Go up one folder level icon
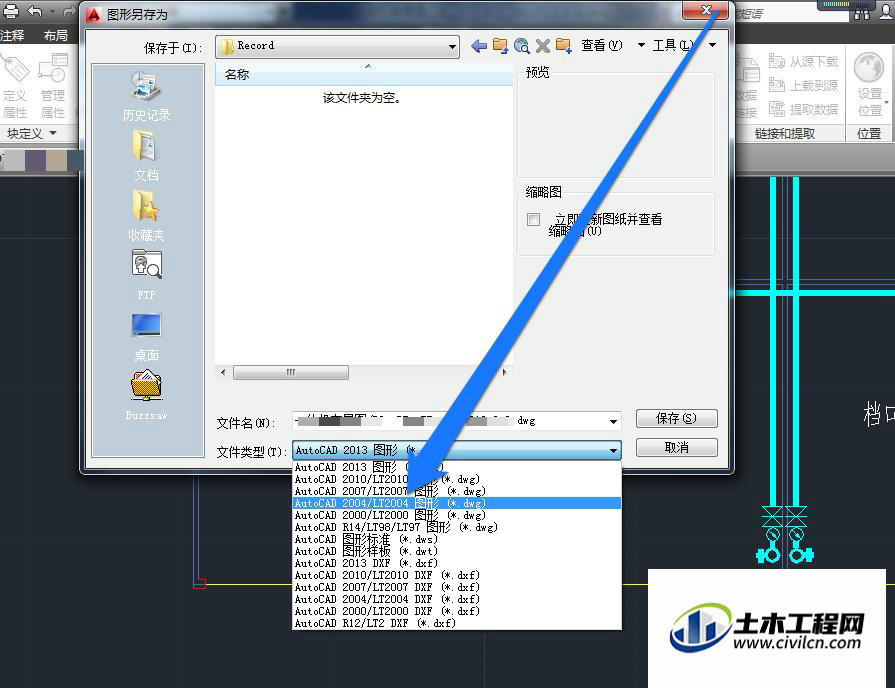The height and width of the screenshot is (688, 895). [500, 46]
